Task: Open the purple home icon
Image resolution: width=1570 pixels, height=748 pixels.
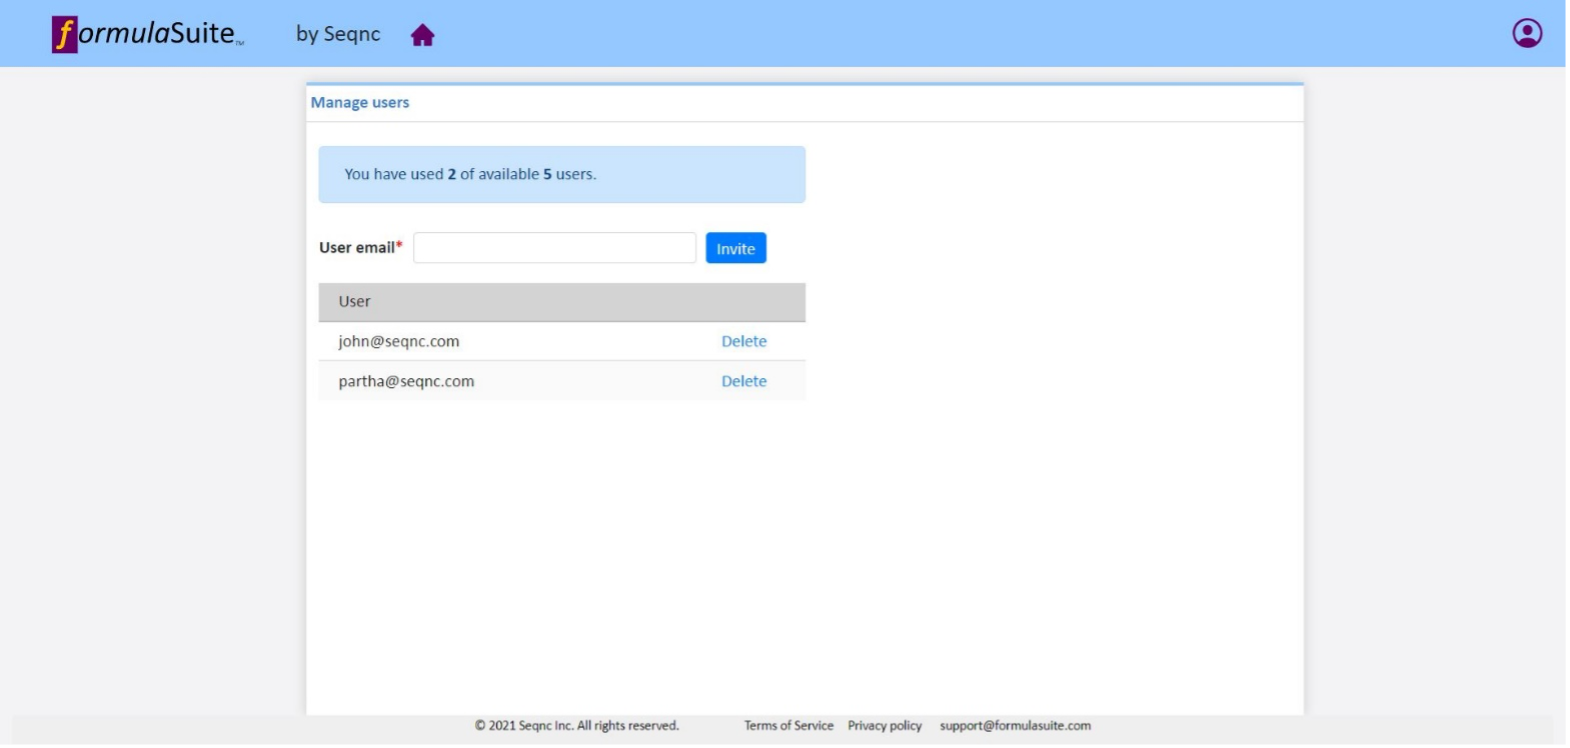Action: [x=422, y=36]
